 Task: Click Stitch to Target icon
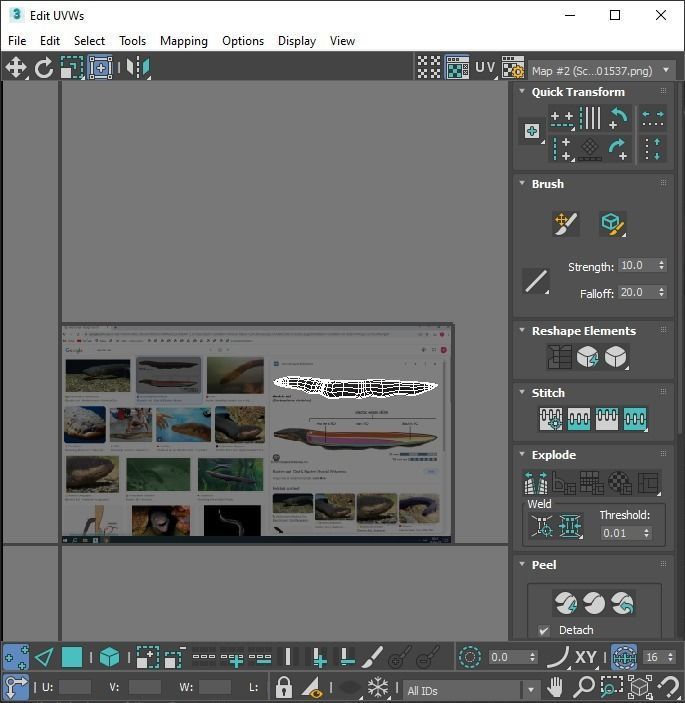[x=551, y=419]
